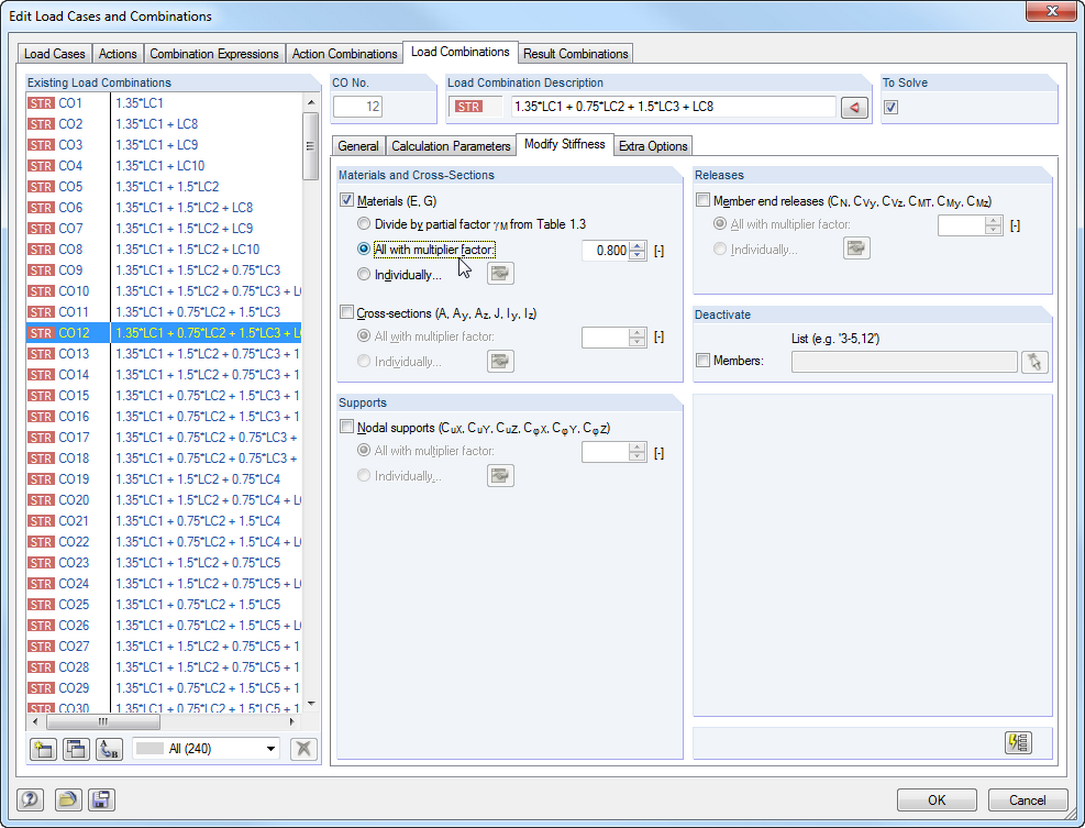The height and width of the screenshot is (828, 1085).
Task: Open the Extra Options sub-tab
Action: (653, 146)
